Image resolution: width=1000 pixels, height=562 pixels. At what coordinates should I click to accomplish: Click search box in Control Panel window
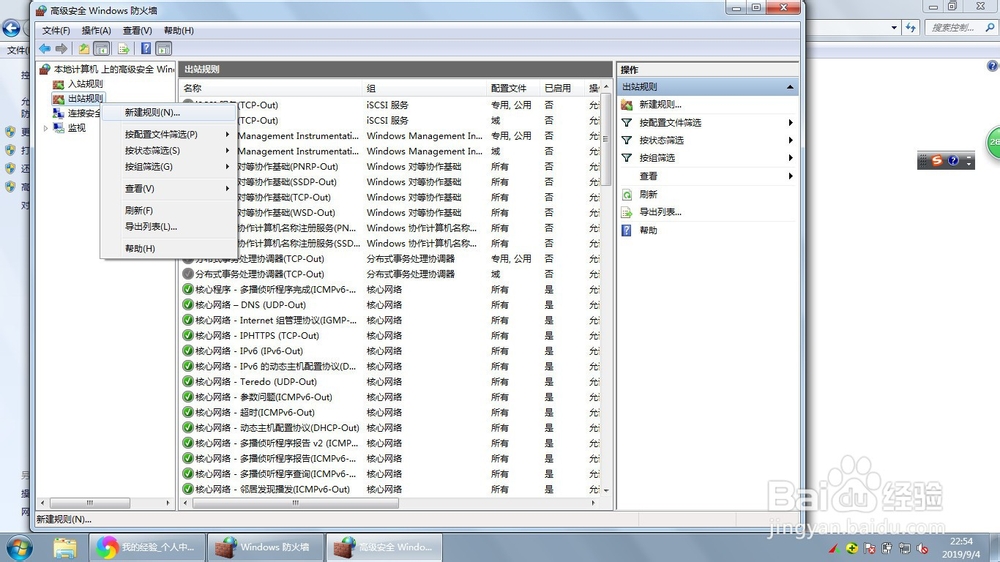pos(960,27)
